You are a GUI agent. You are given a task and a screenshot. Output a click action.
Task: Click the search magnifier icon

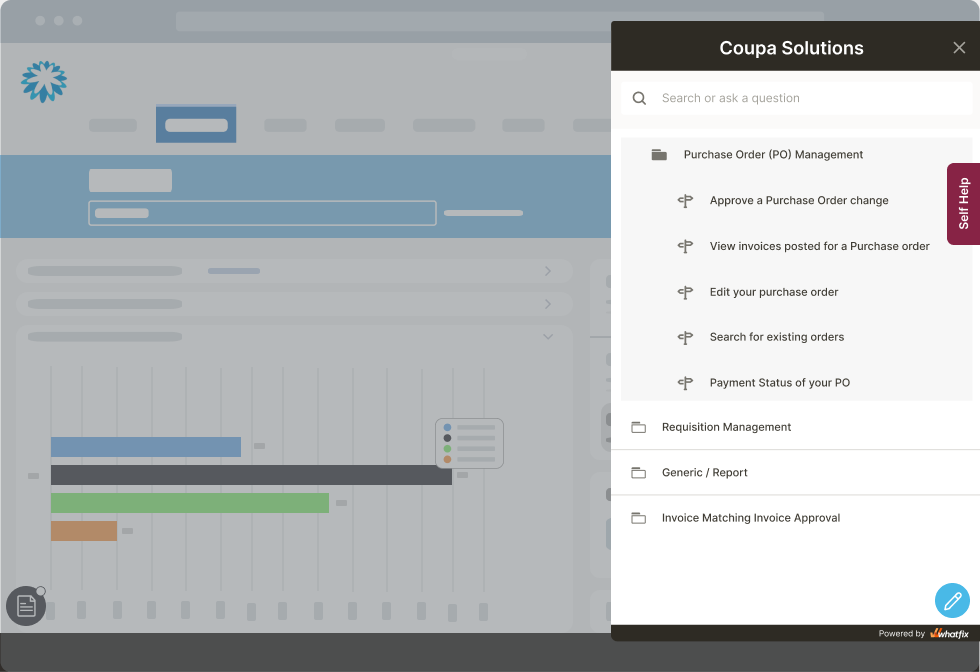(639, 98)
